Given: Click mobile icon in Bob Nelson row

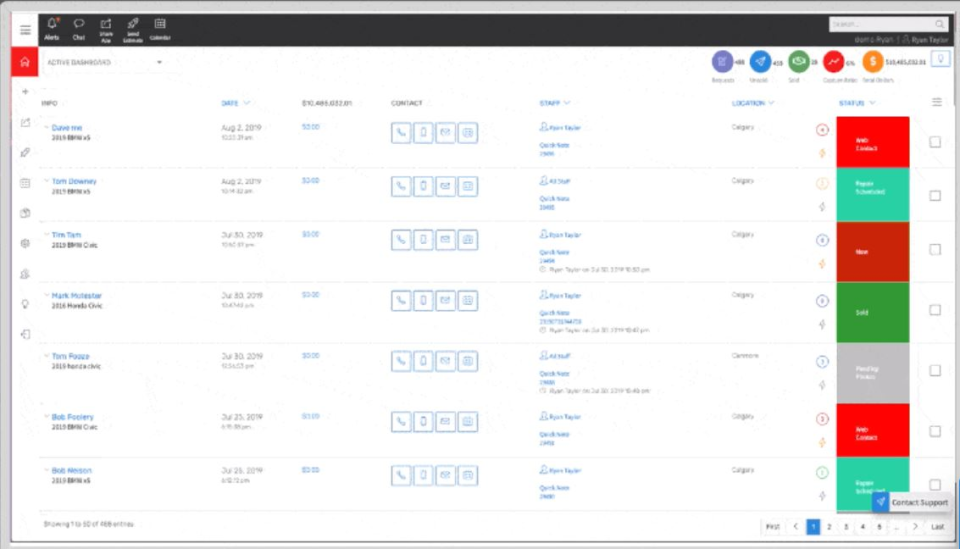Looking at the screenshot, I should [x=423, y=476].
